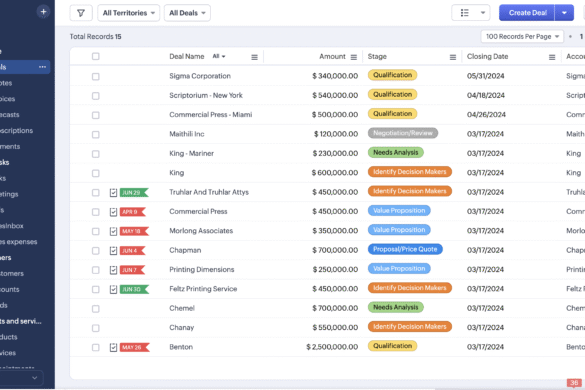Open the Truhlar And Truhlar Attys deal

(x=209, y=192)
